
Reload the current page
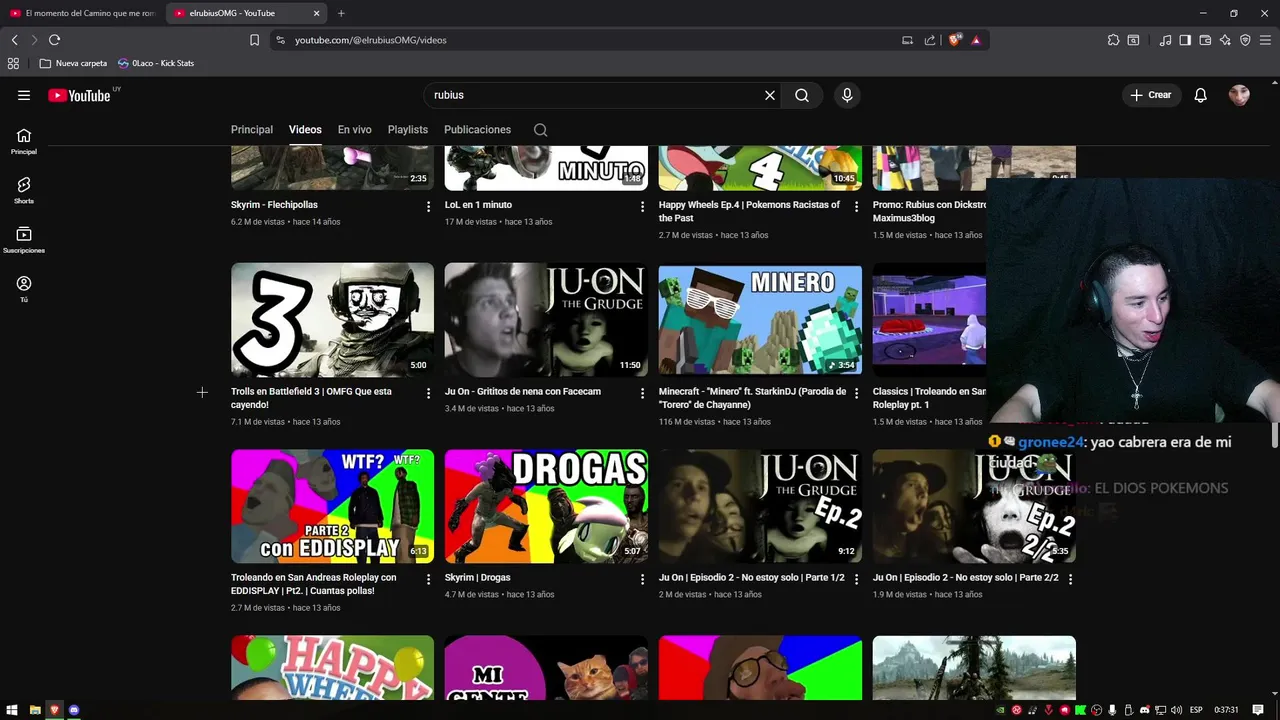click(54, 40)
